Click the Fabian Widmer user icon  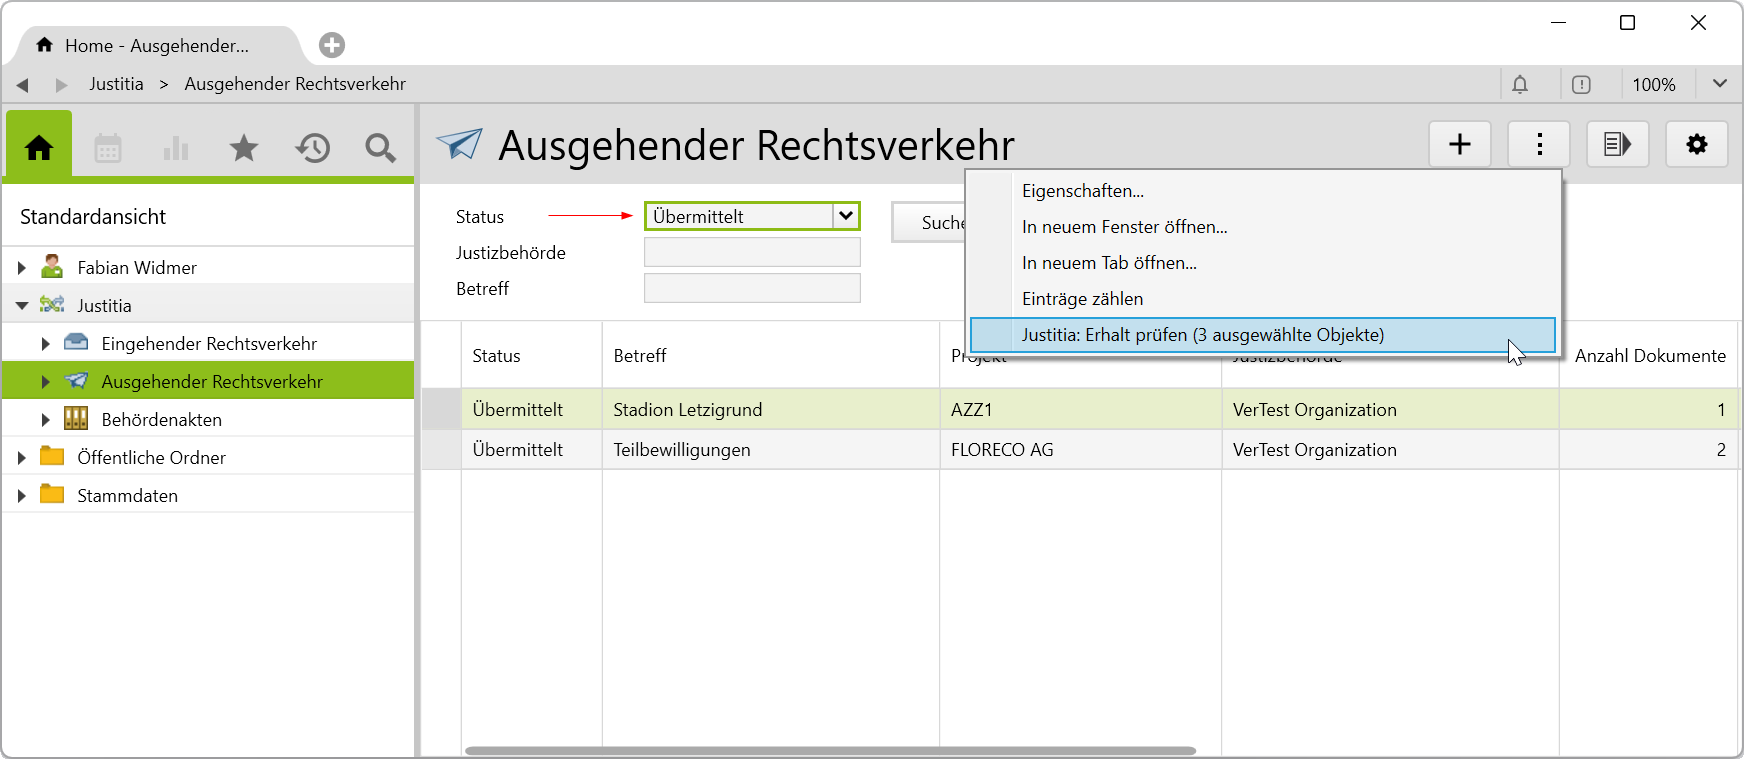tap(52, 266)
